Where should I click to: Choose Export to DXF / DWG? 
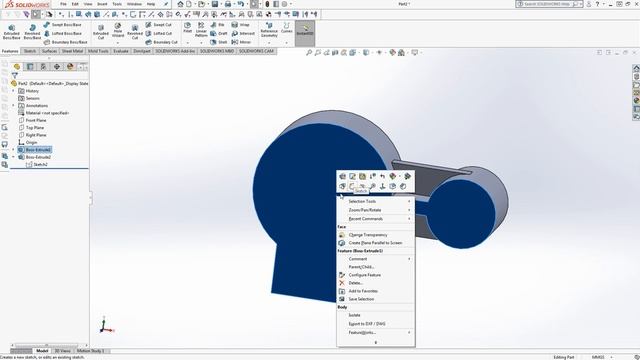tap(376, 324)
